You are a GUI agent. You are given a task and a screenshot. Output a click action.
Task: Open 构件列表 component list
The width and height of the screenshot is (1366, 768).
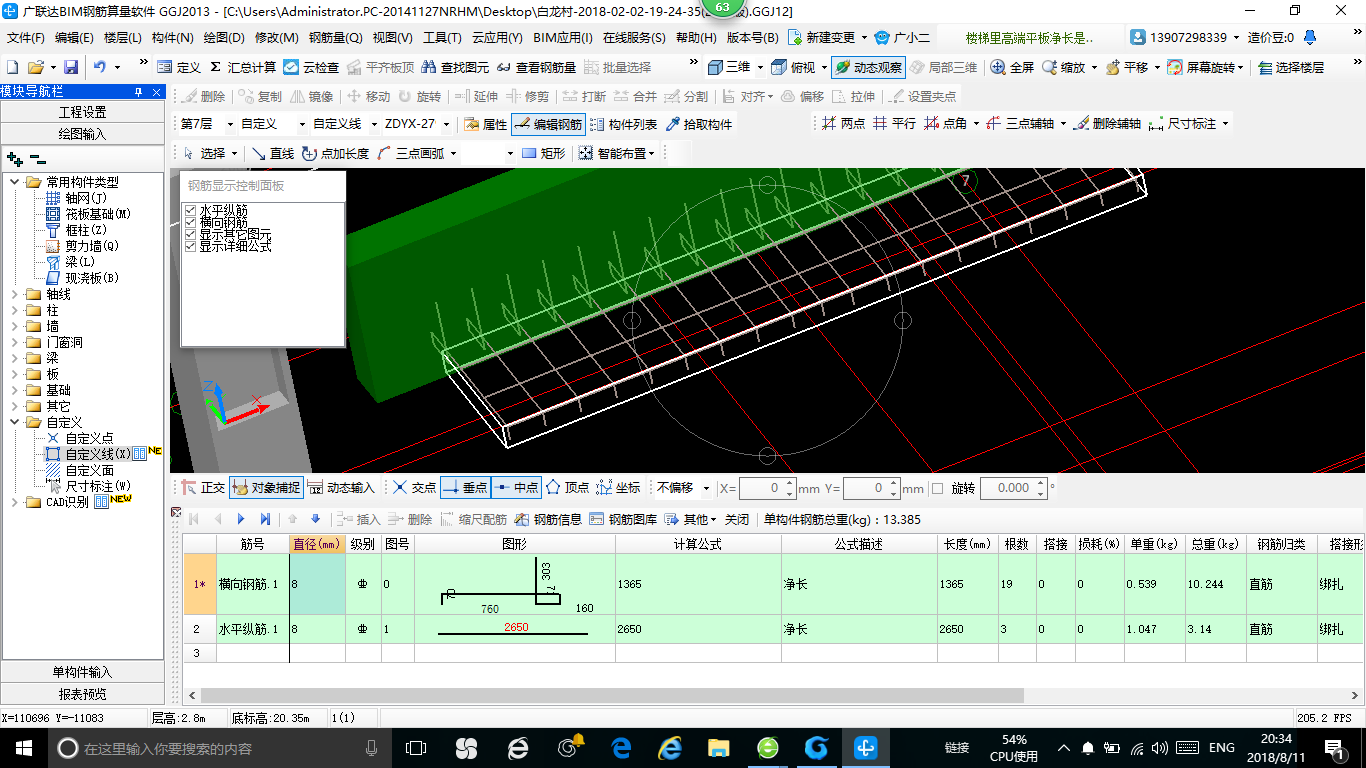tap(623, 124)
